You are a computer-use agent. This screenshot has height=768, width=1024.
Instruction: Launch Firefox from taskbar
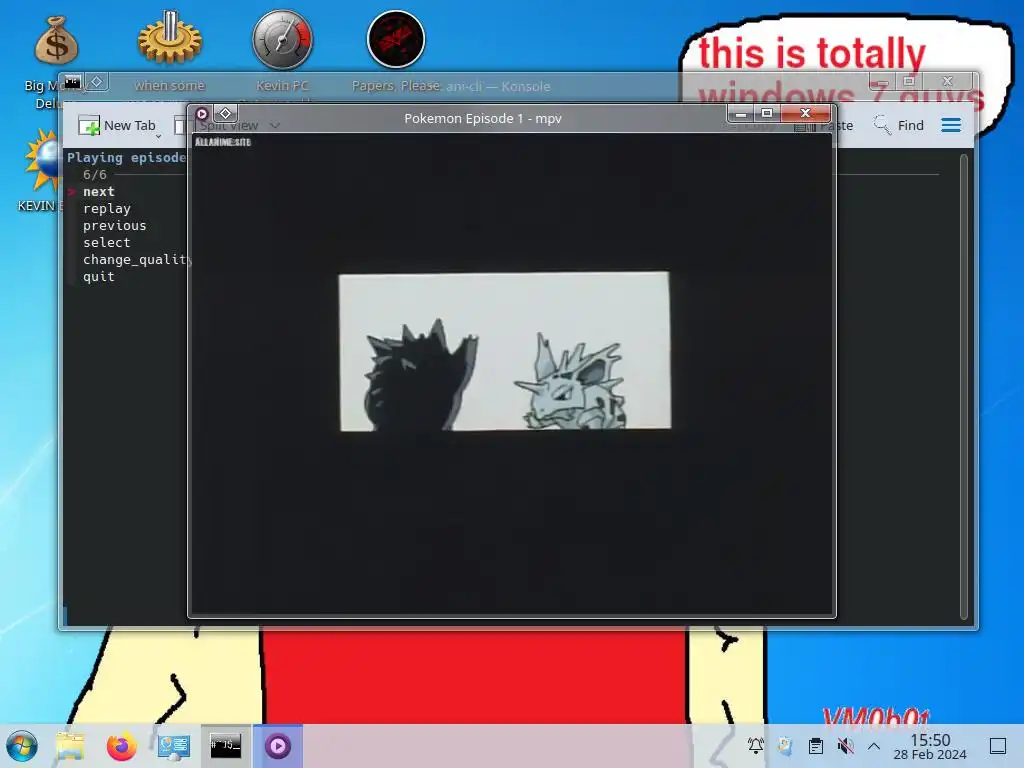click(121, 746)
